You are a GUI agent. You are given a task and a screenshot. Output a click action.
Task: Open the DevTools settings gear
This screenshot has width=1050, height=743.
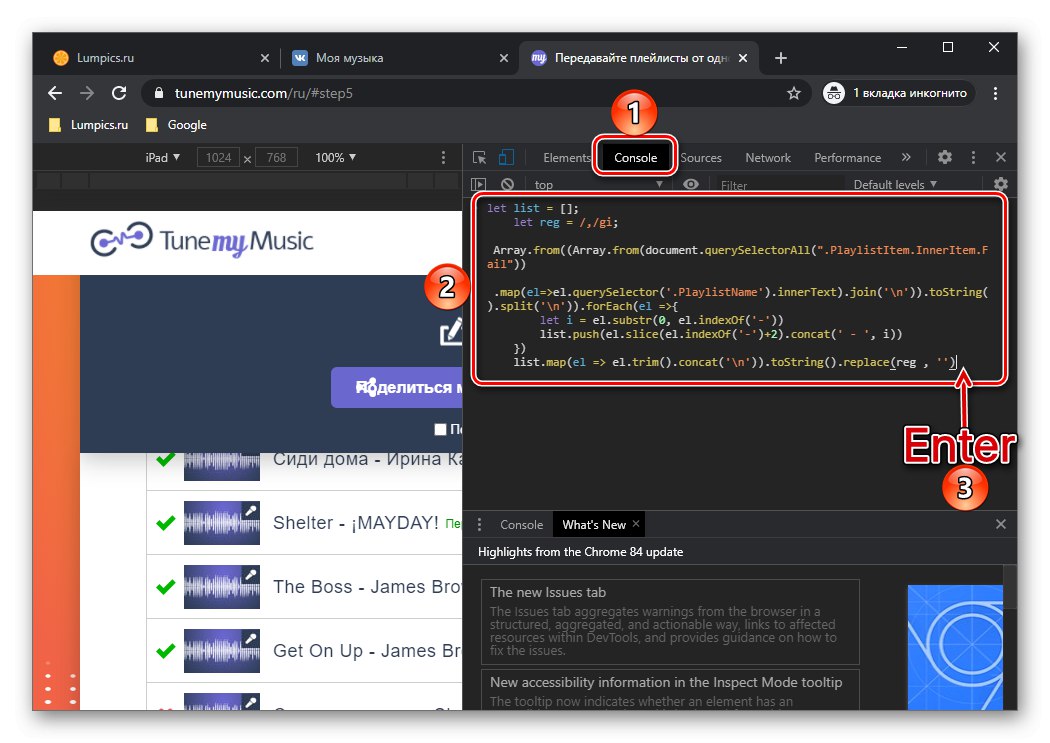pos(943,157)
